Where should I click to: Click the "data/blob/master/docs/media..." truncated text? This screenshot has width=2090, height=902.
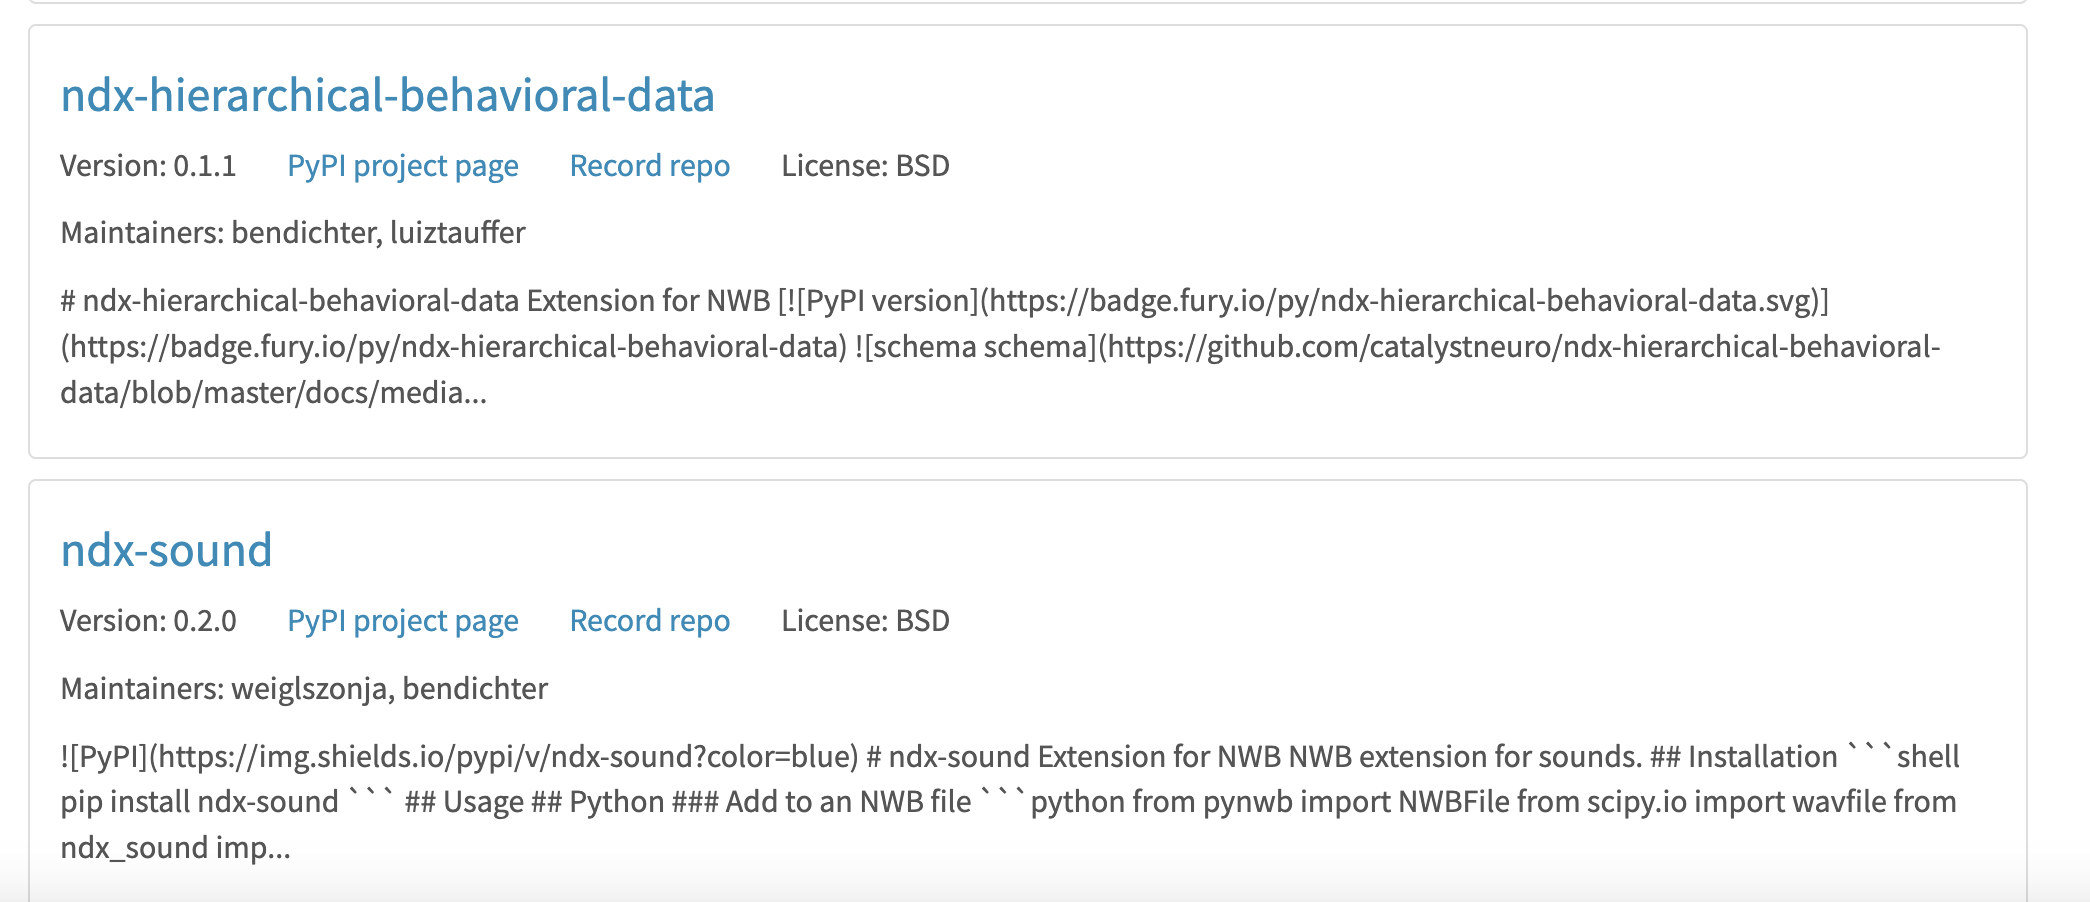(273, 393)
